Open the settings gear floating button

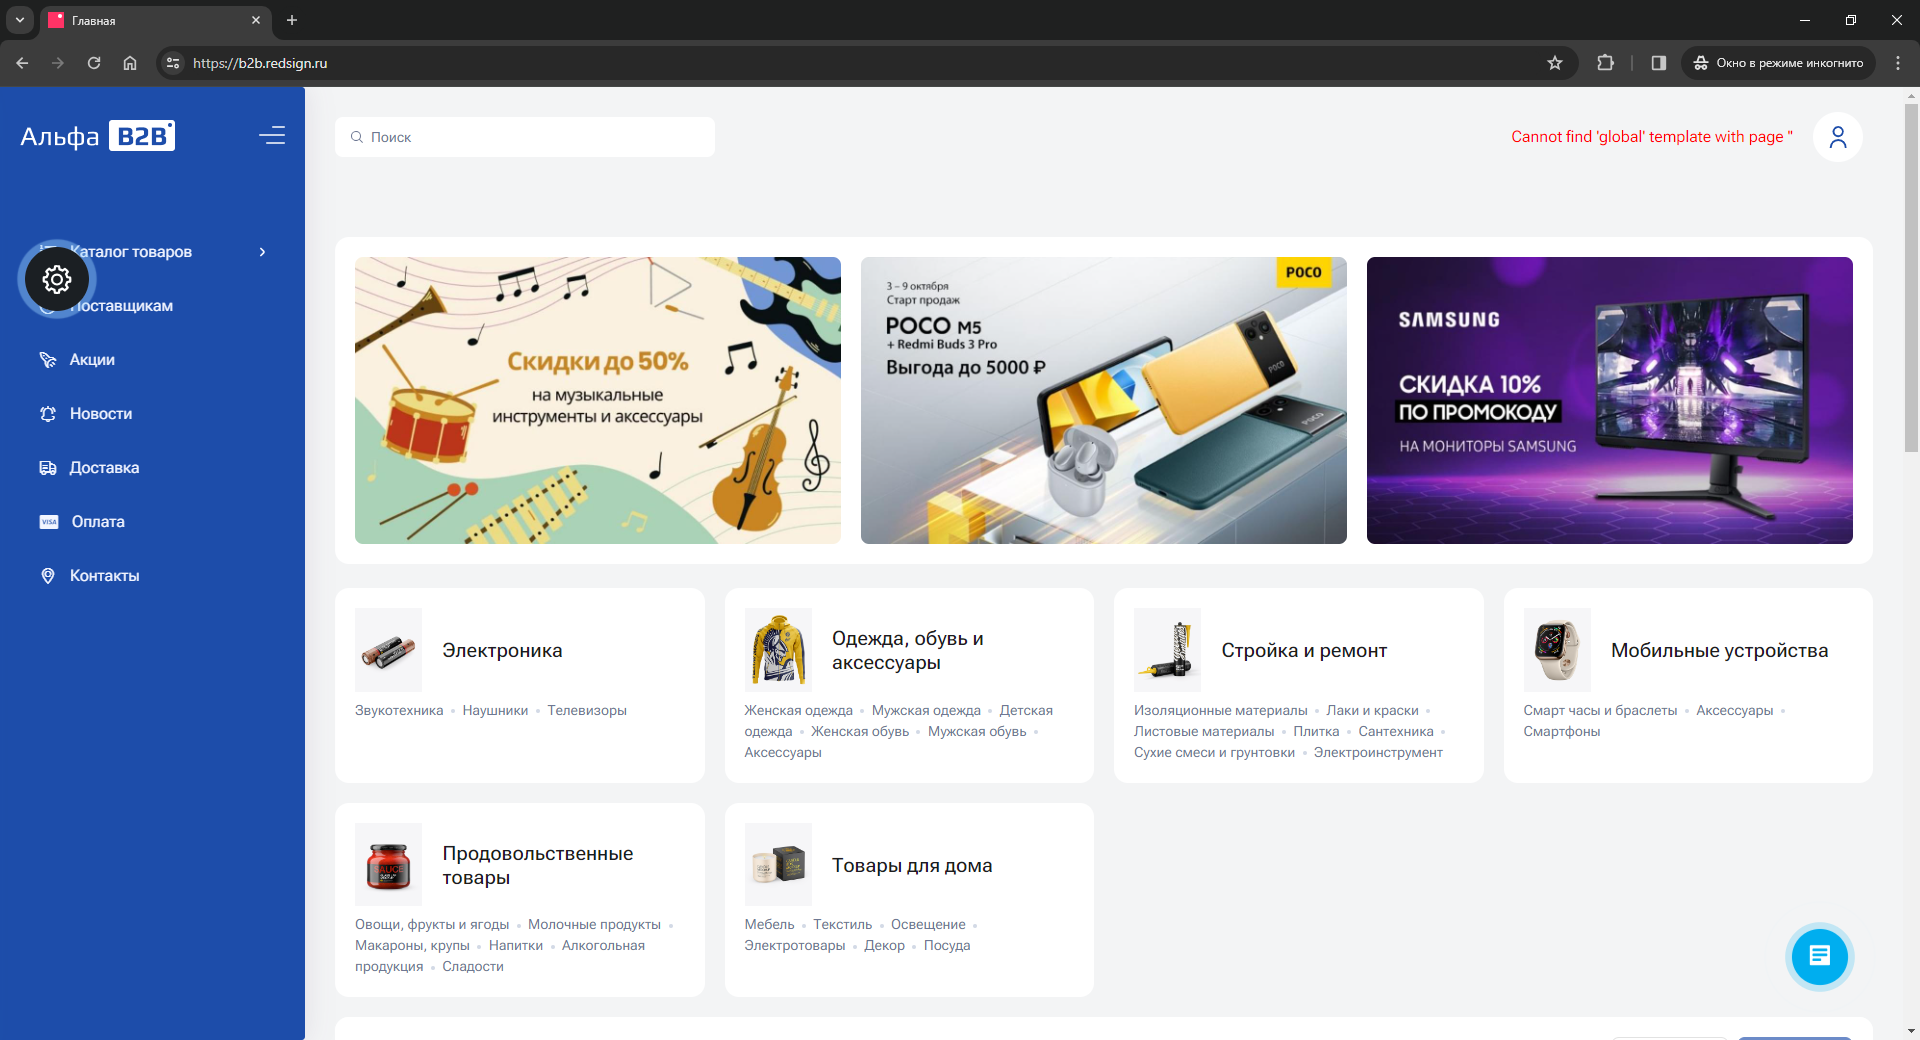pyautogui.click(x=57, y=279)
